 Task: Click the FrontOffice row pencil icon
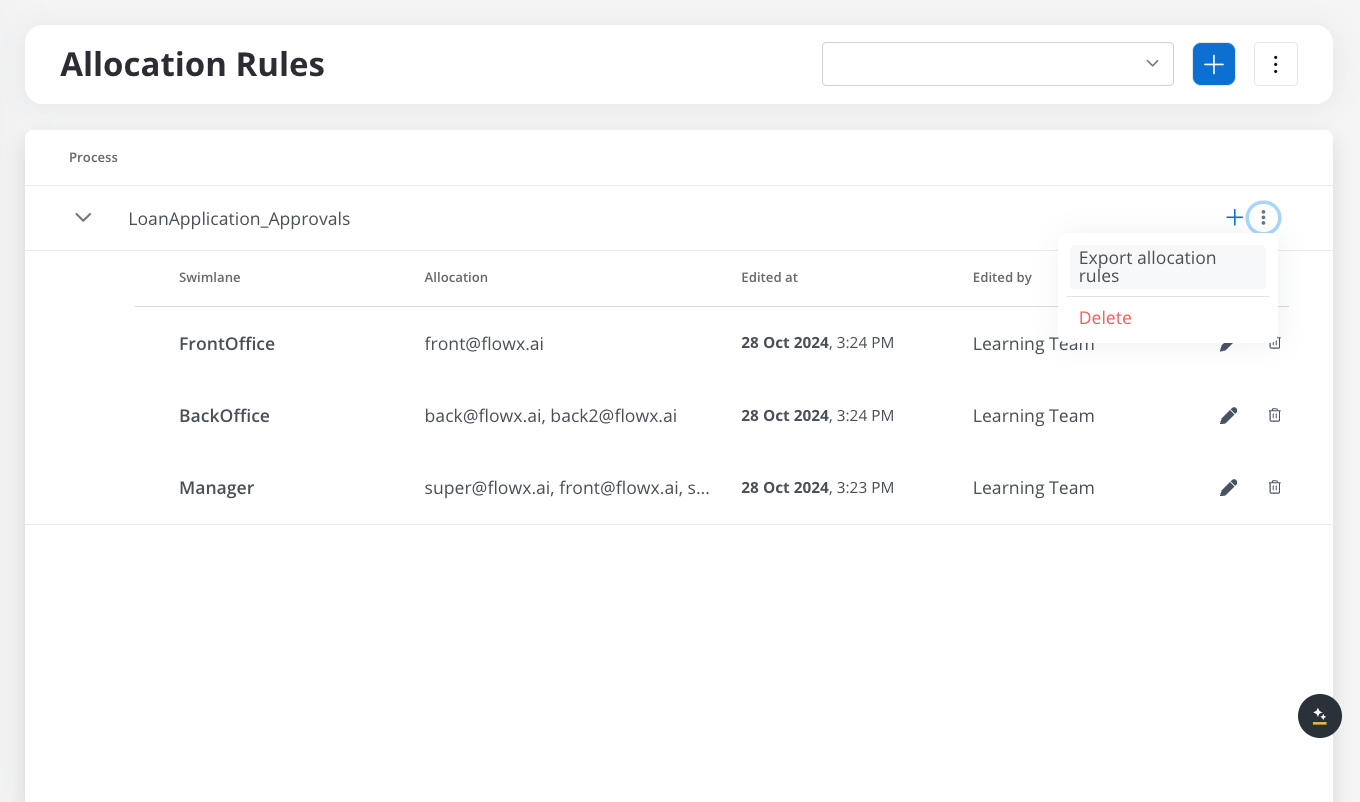[1228, 346]
